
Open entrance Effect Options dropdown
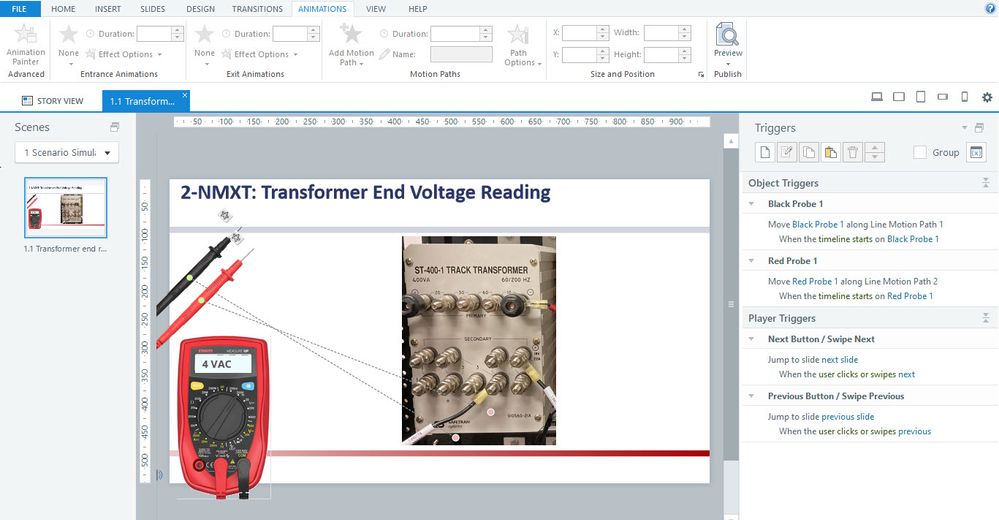pyautogui.click(x=126, y=54)
